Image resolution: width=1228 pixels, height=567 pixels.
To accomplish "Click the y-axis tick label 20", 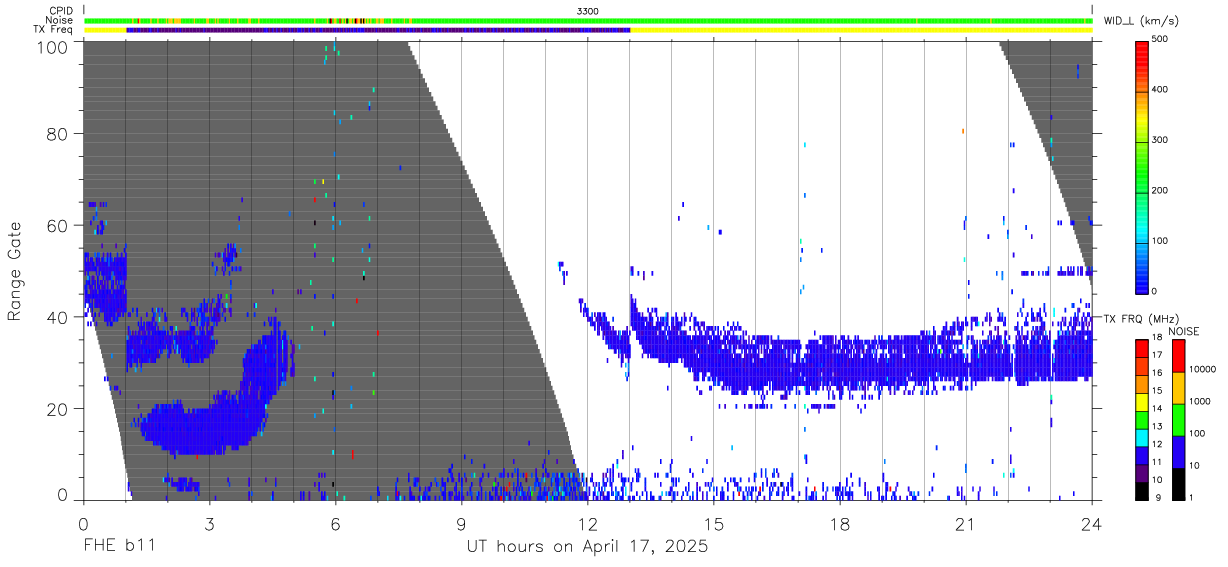I will pyautogui.click(x=57, y=409).
